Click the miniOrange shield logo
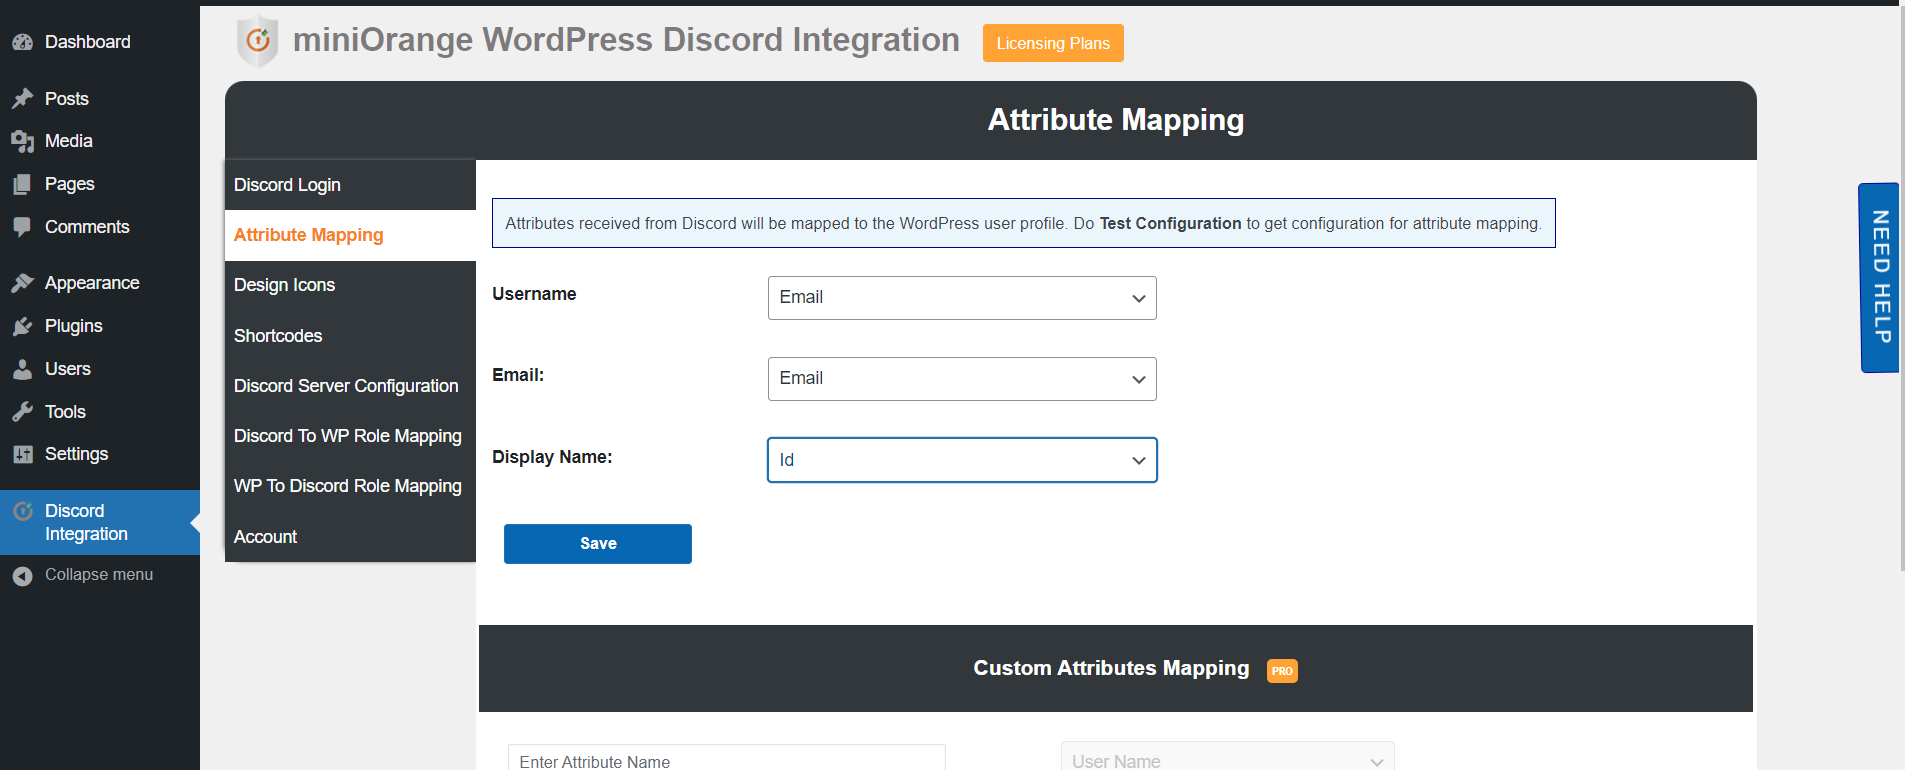1905x770 pixels. click(x=257, y=41)
